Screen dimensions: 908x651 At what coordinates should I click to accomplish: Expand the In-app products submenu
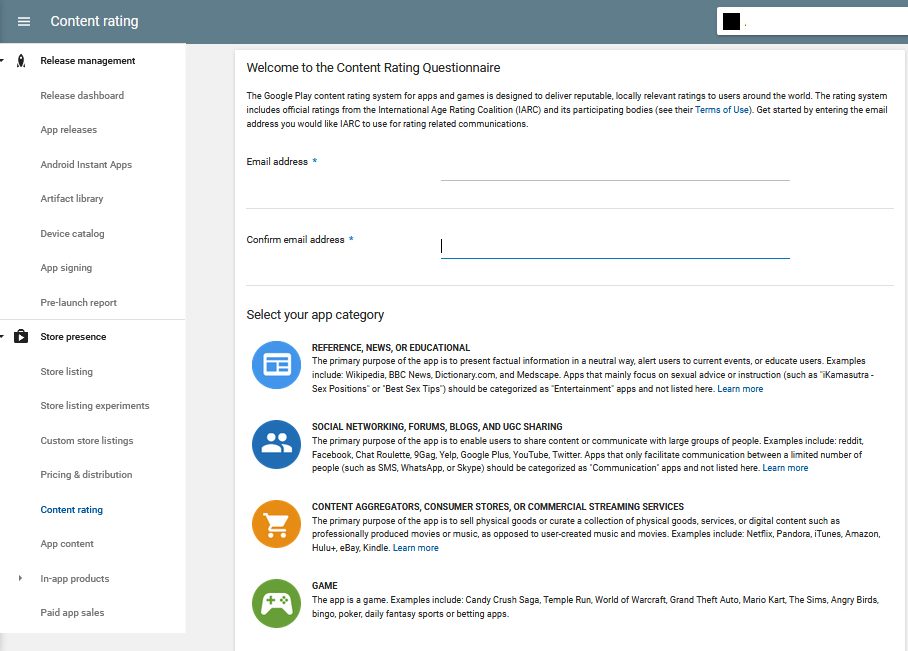tap(21, 579)
